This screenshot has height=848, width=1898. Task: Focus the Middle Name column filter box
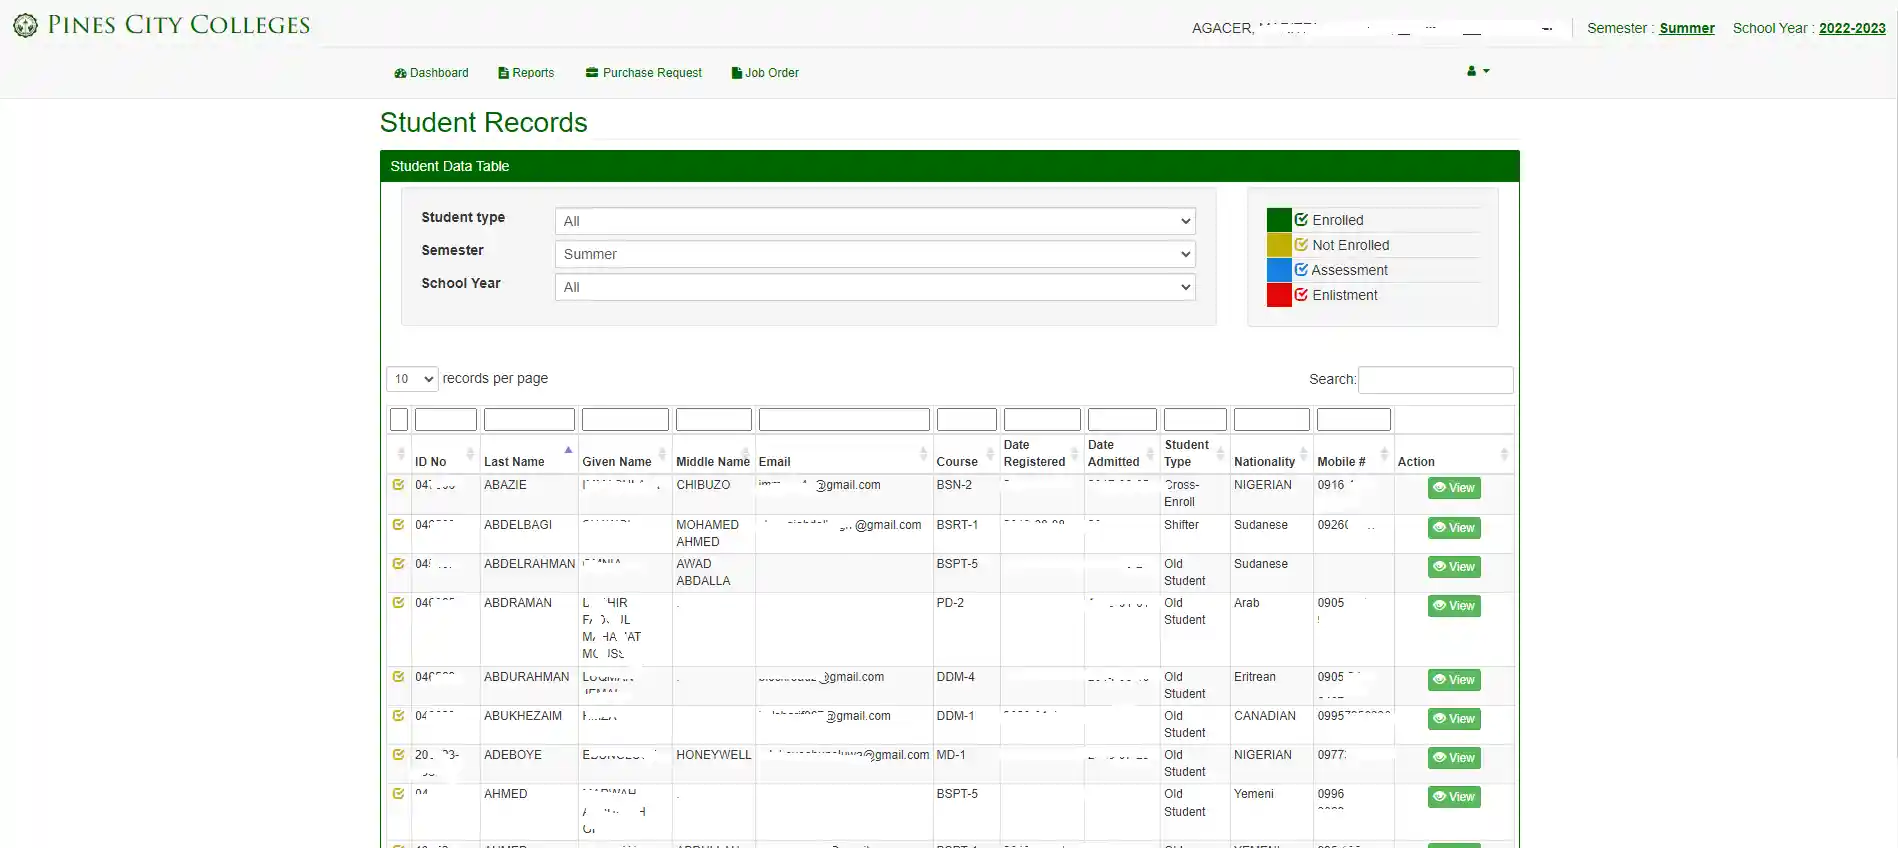(714, 419)
